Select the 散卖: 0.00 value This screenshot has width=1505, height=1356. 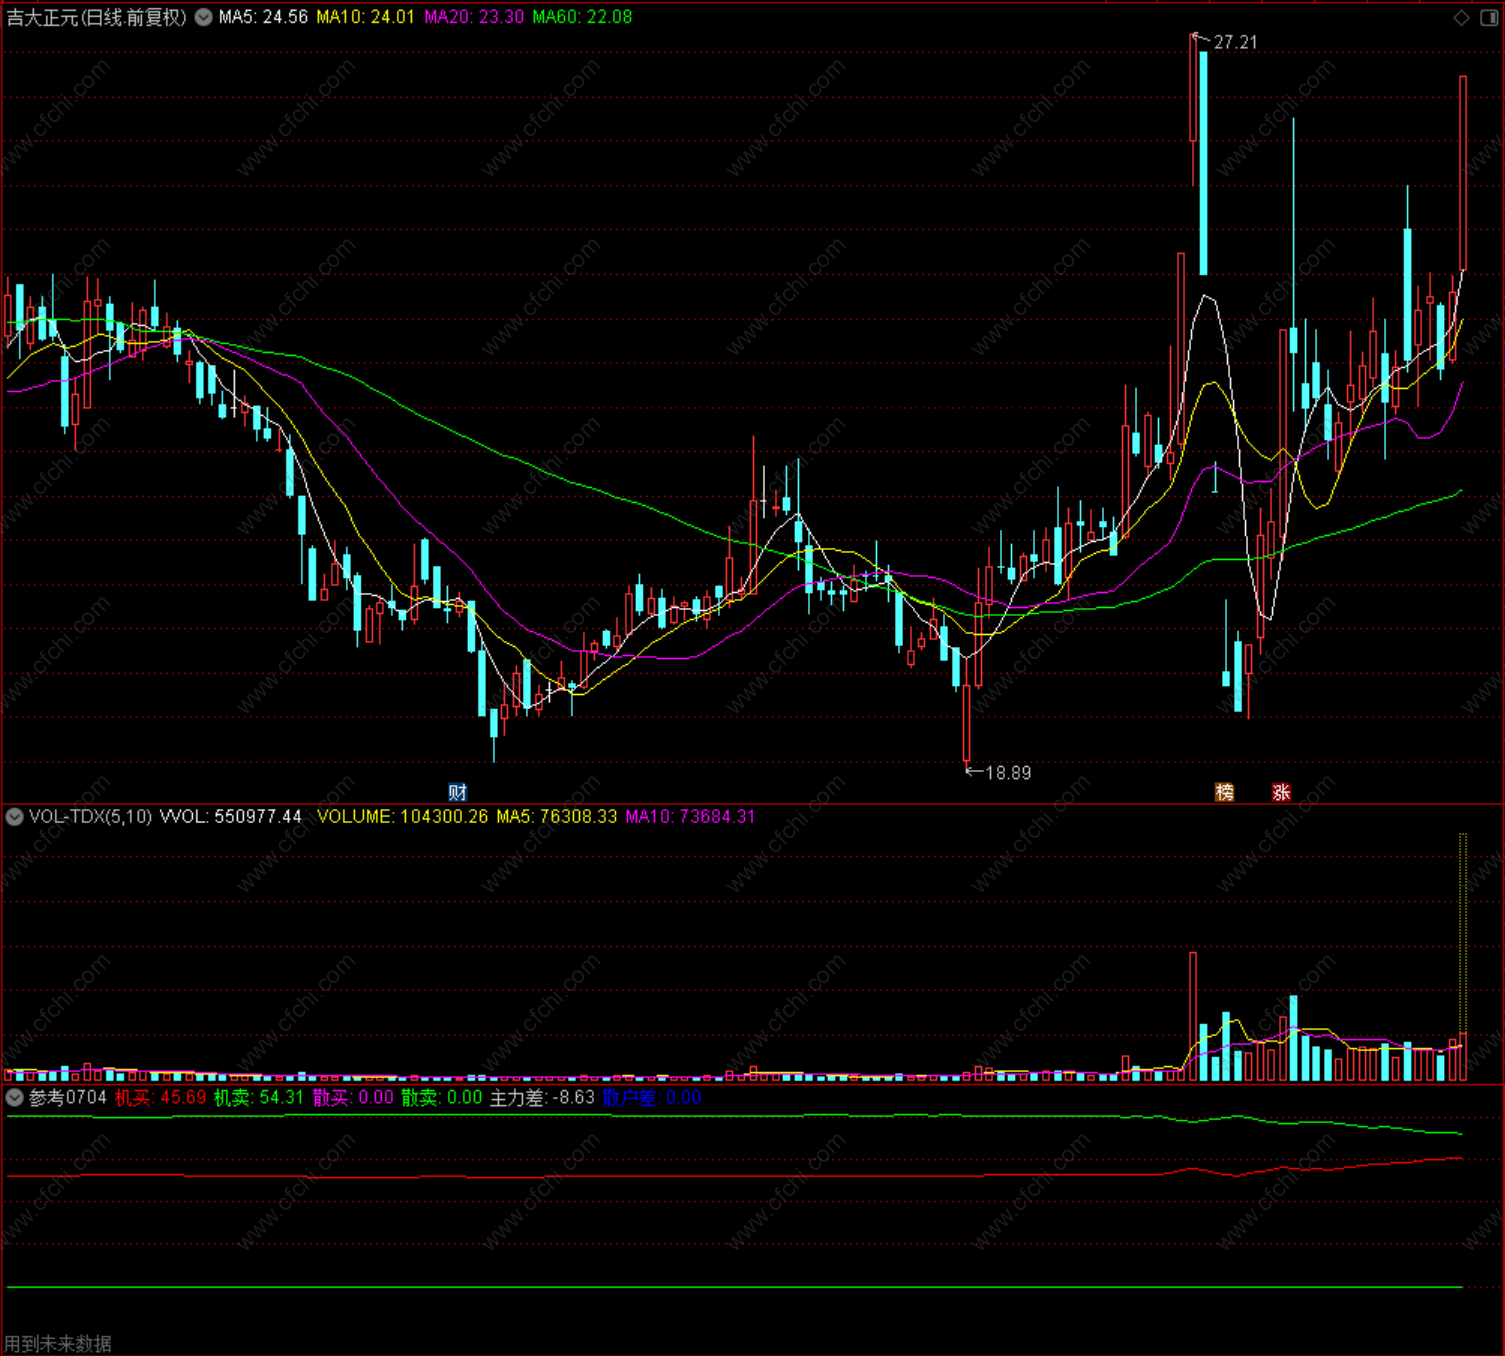click(442, 1098)
